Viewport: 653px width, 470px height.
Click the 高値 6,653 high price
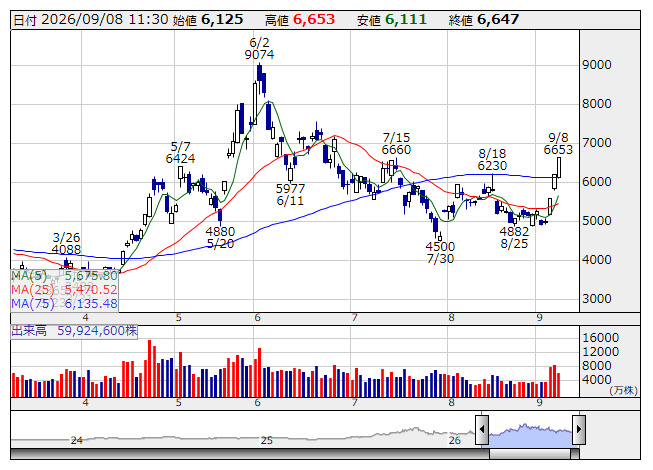[x=300, y=20]
